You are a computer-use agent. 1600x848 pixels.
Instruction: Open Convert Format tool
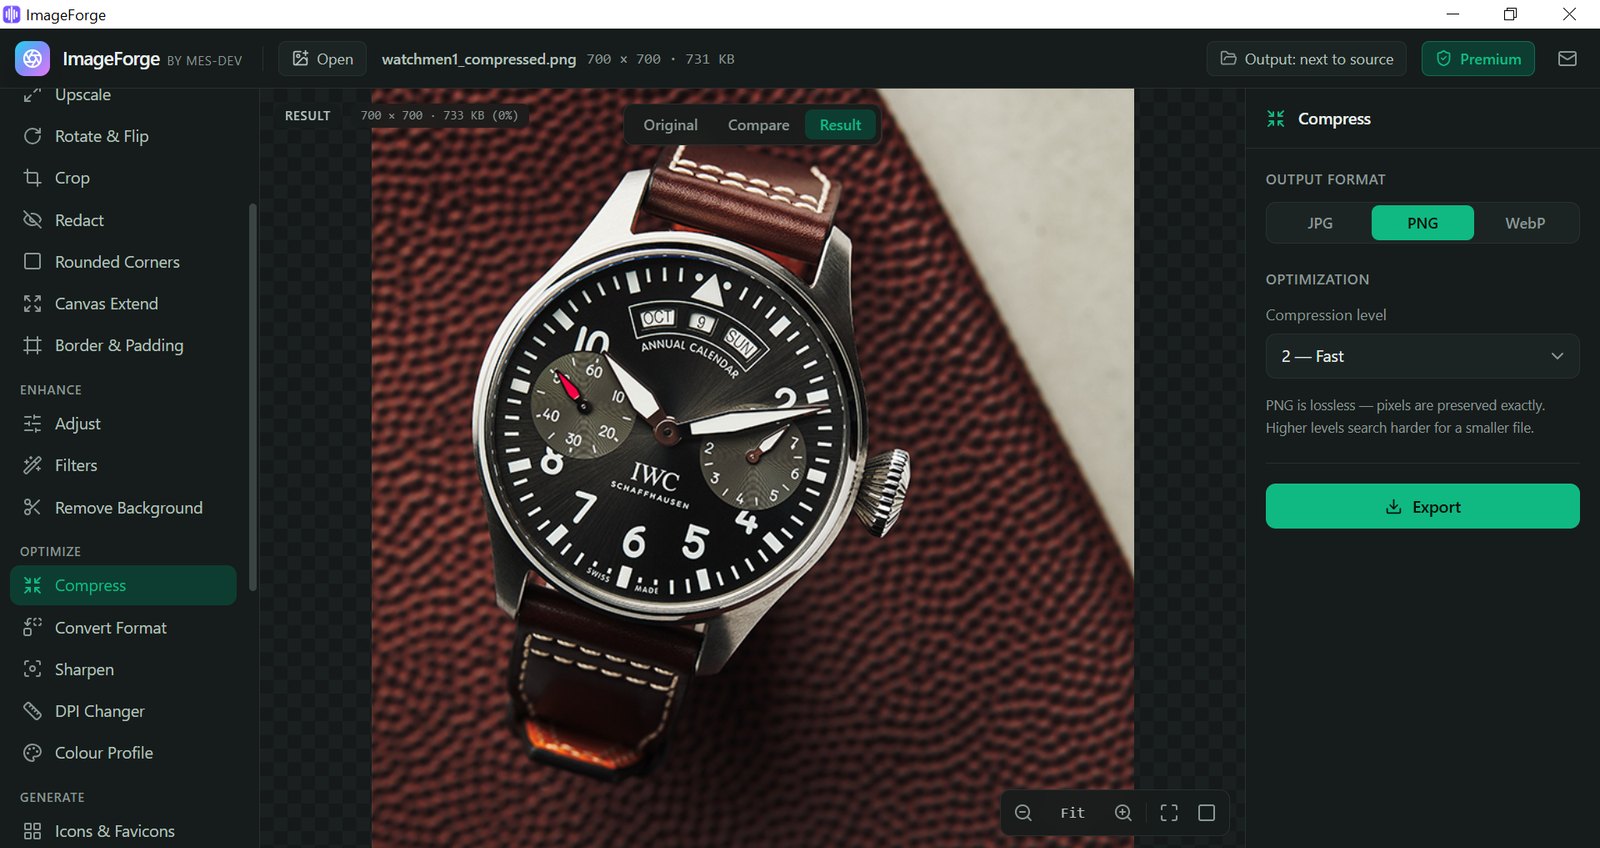coord(123,628)
